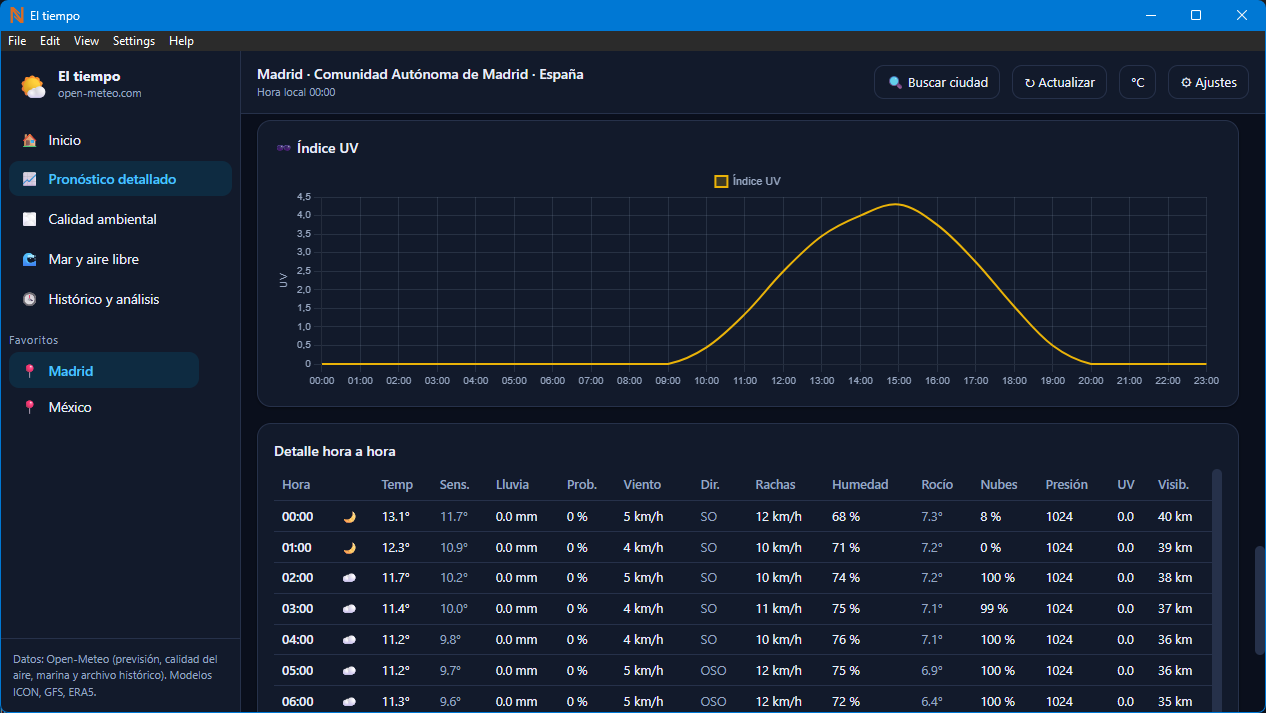Click the Buscar ciudad button
This screenshot has height=713, width=1266.
tap(937, 83)
